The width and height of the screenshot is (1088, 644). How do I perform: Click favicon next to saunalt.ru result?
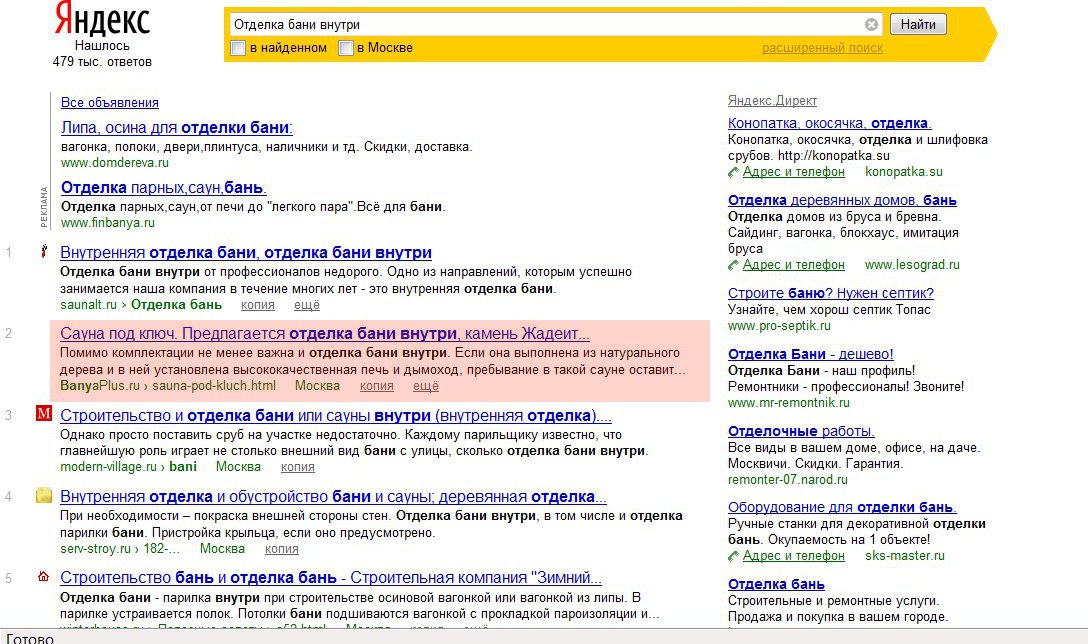[x=44, y=251]
